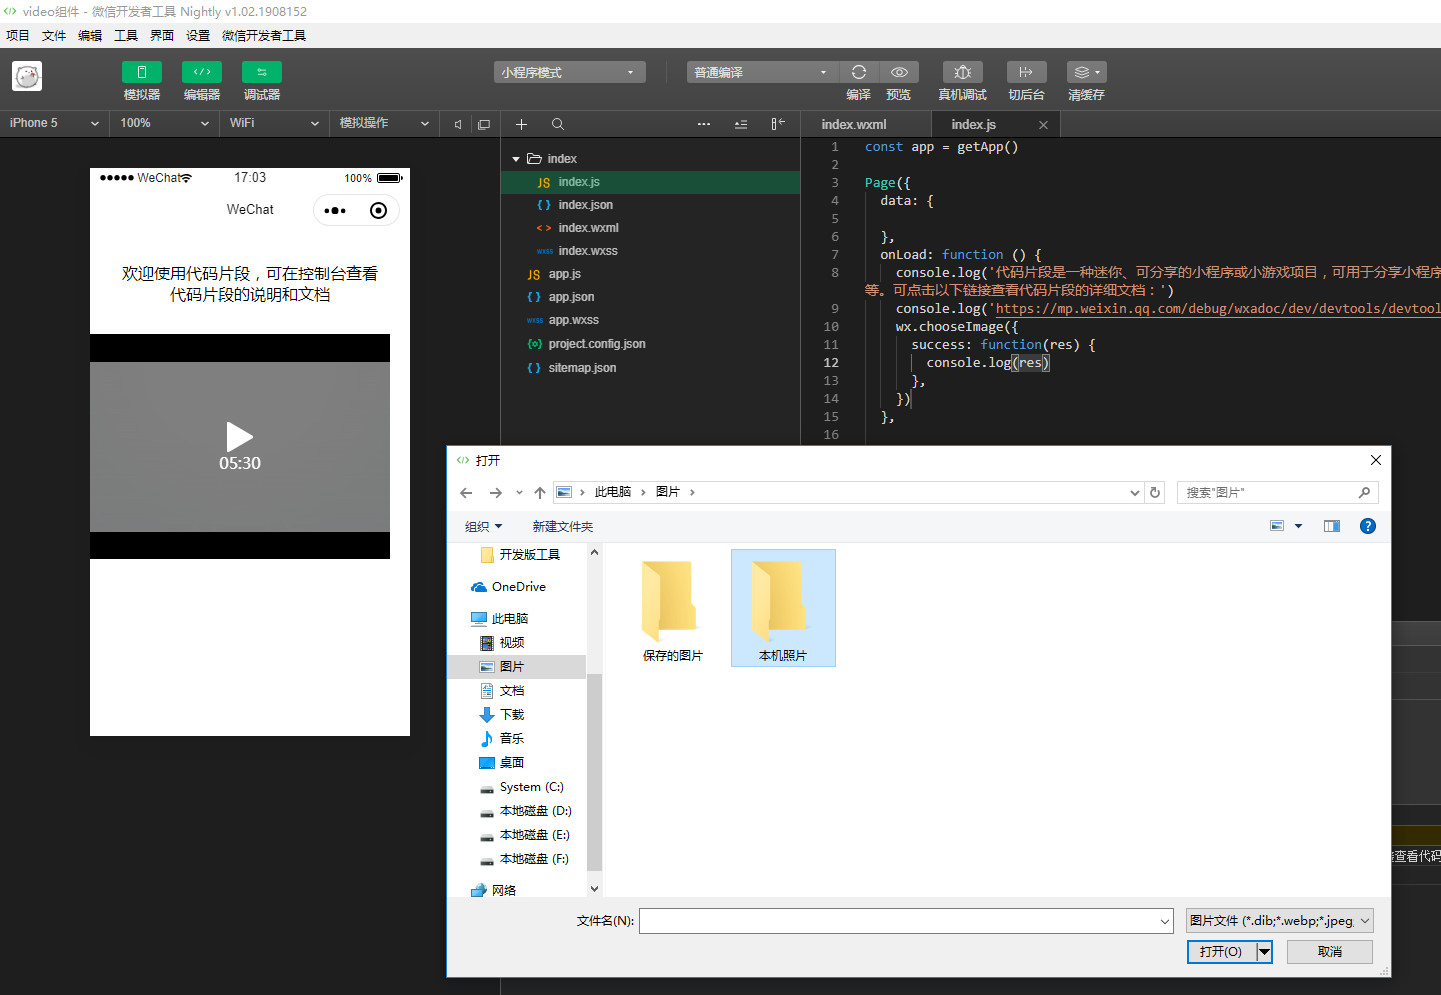Open the mini program mode (小程序模式) dropdown
Viewport: 1441px width, 995px height.
pos(569,72)
